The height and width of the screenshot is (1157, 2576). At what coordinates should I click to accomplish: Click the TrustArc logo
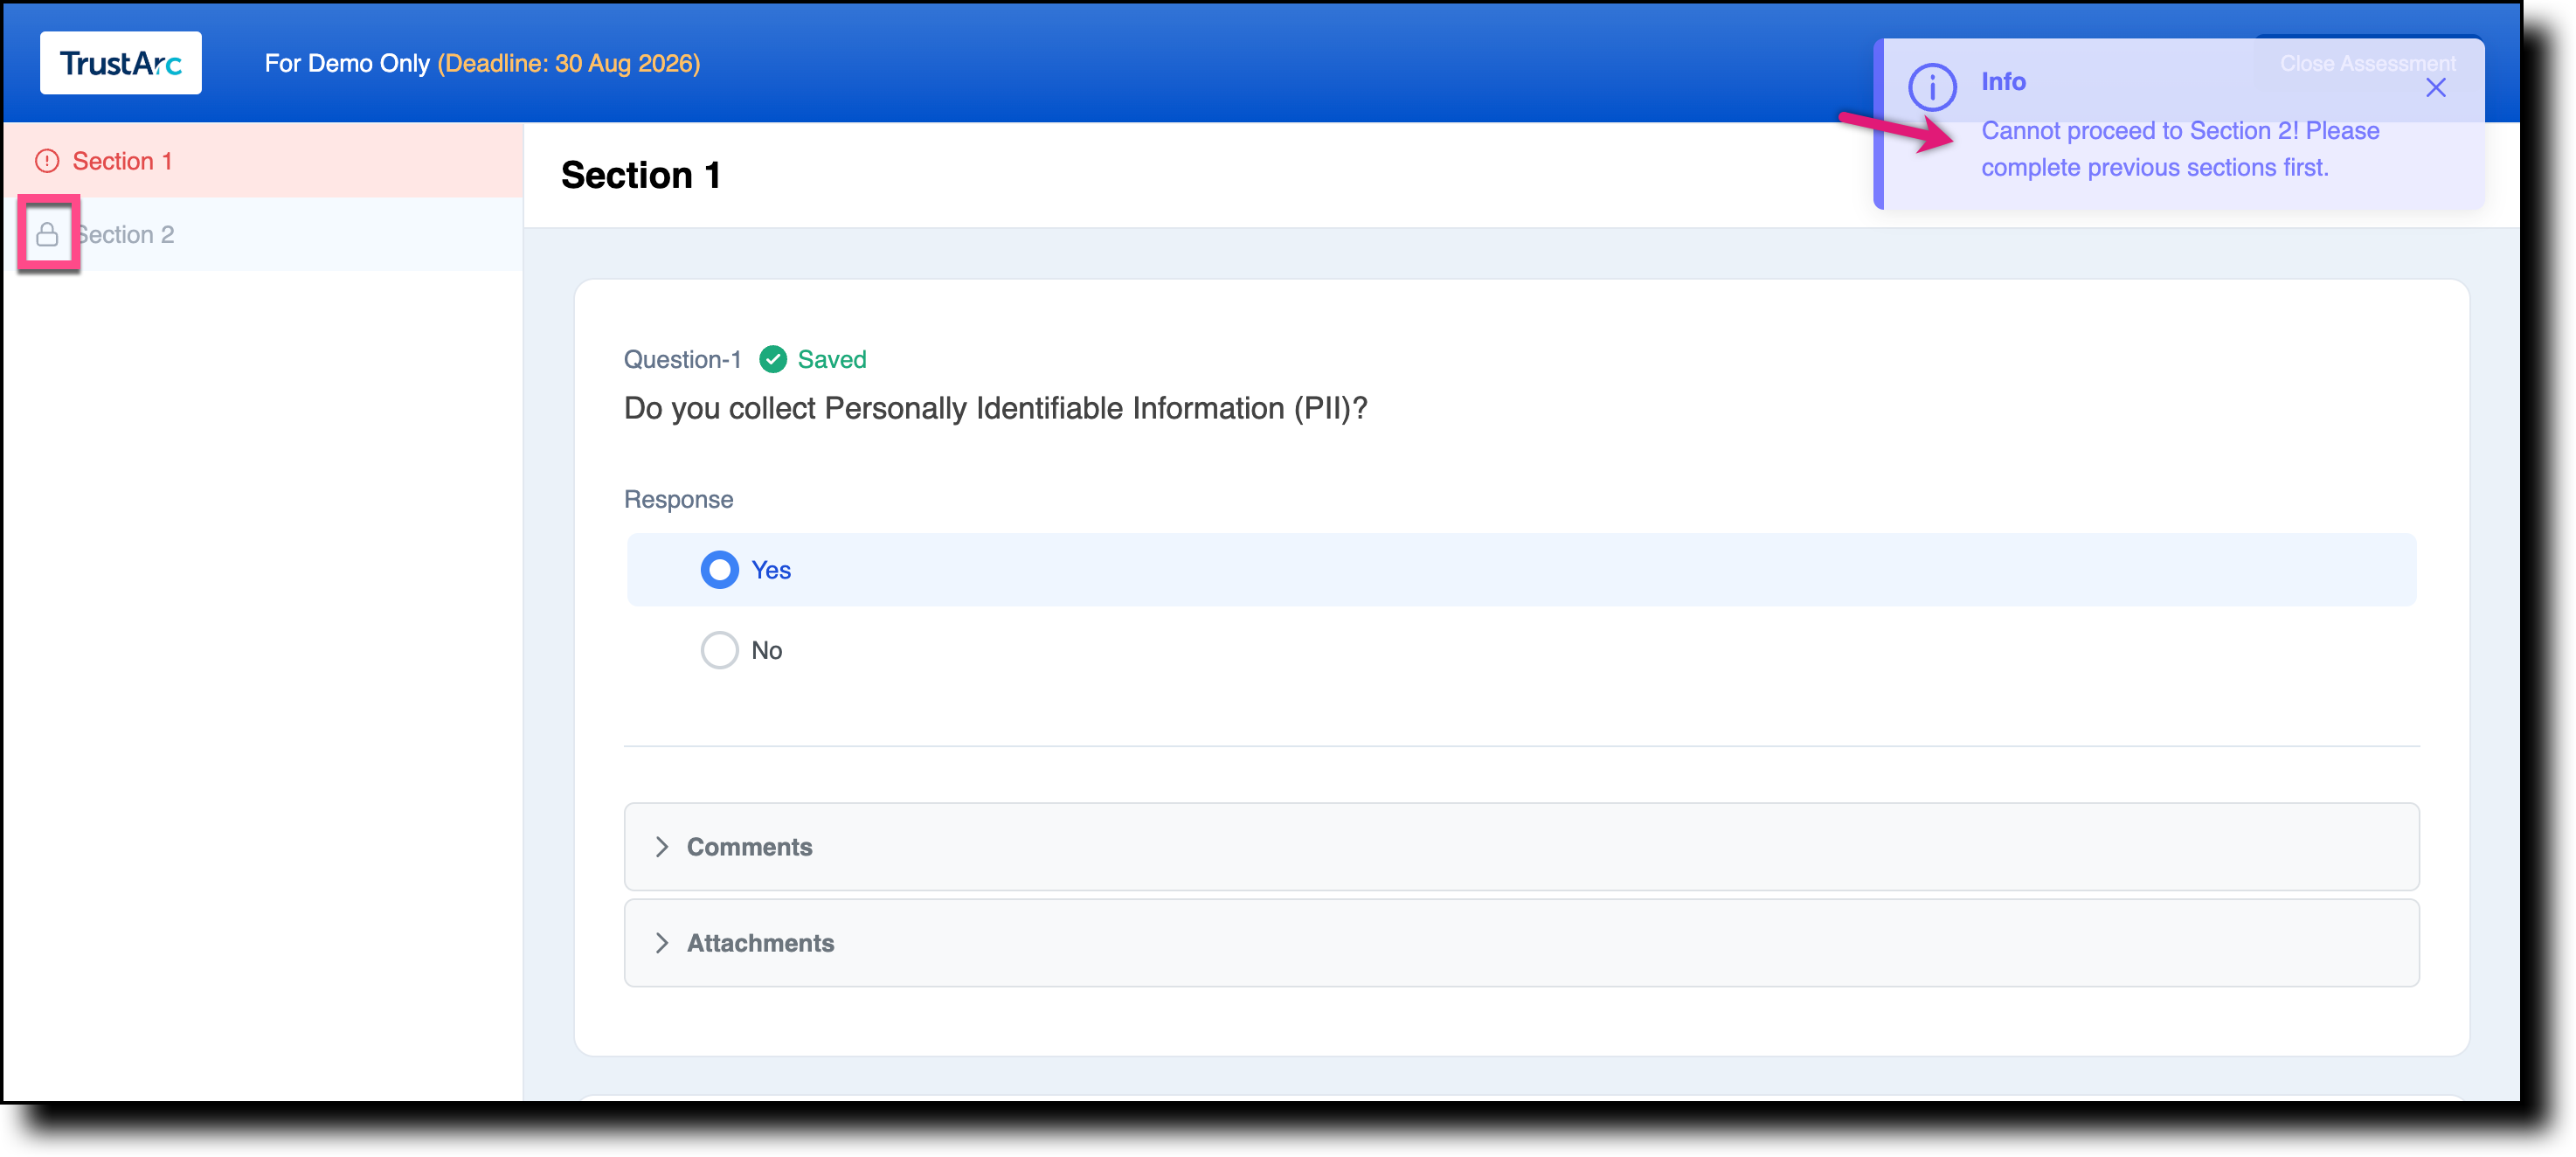[x=120, y=63]
